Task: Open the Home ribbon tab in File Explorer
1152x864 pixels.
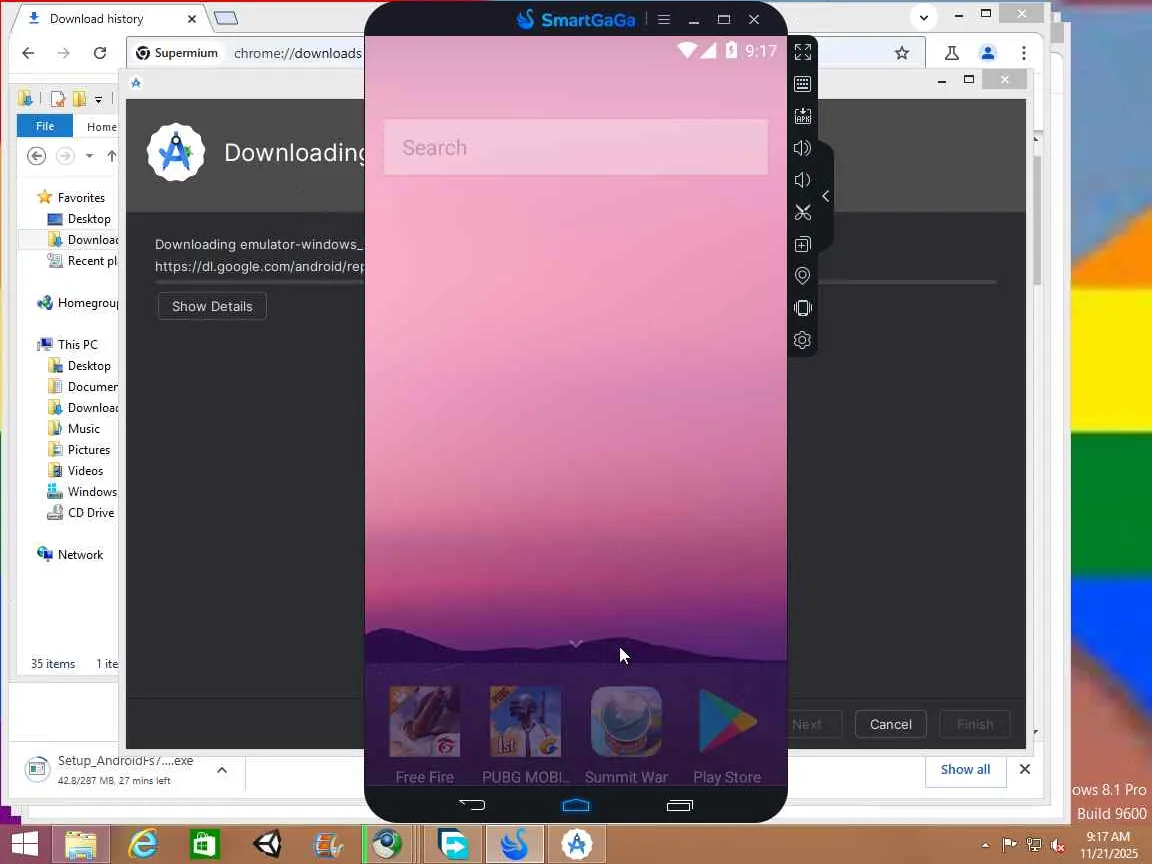Action: click(x=101, y=126)
